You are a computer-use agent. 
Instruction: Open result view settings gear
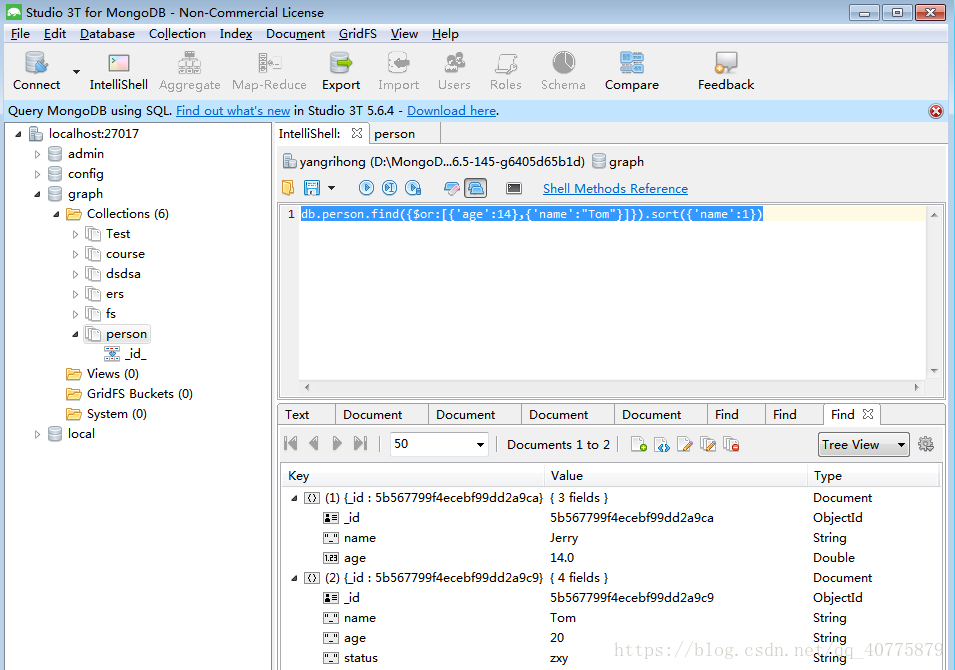926,445
